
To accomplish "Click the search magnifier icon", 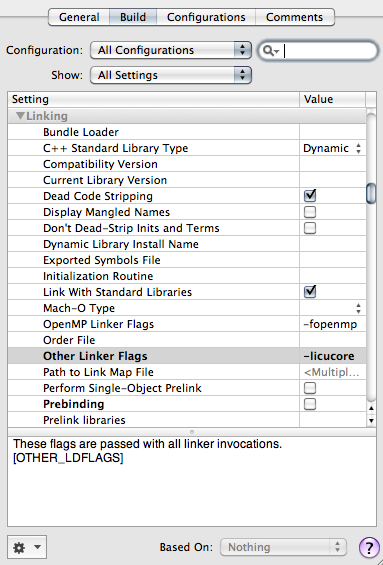I will 271,51.
